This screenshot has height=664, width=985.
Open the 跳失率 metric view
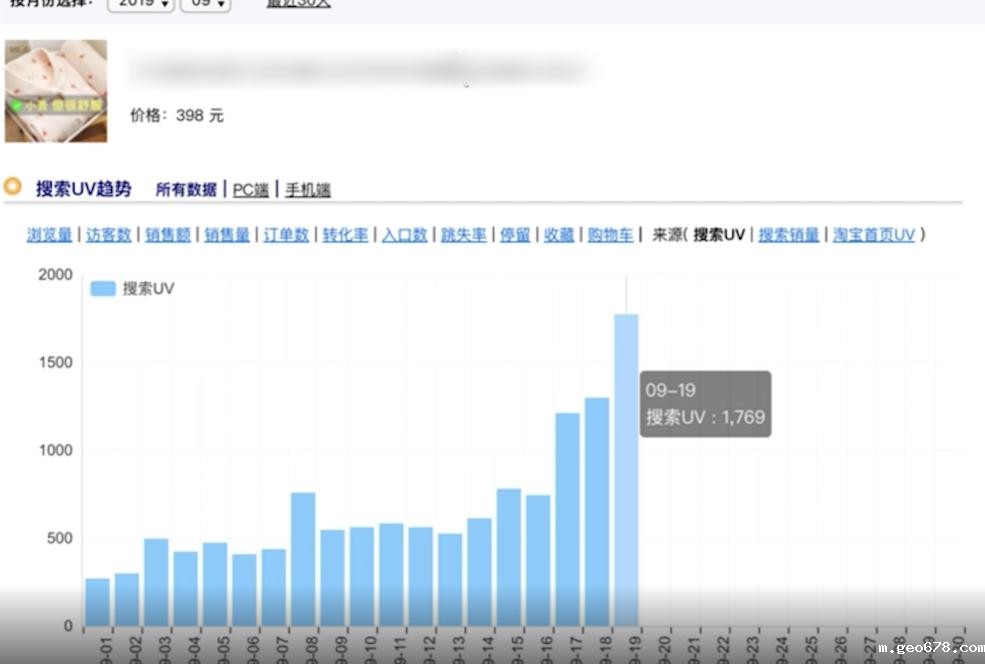click(462, 235)
